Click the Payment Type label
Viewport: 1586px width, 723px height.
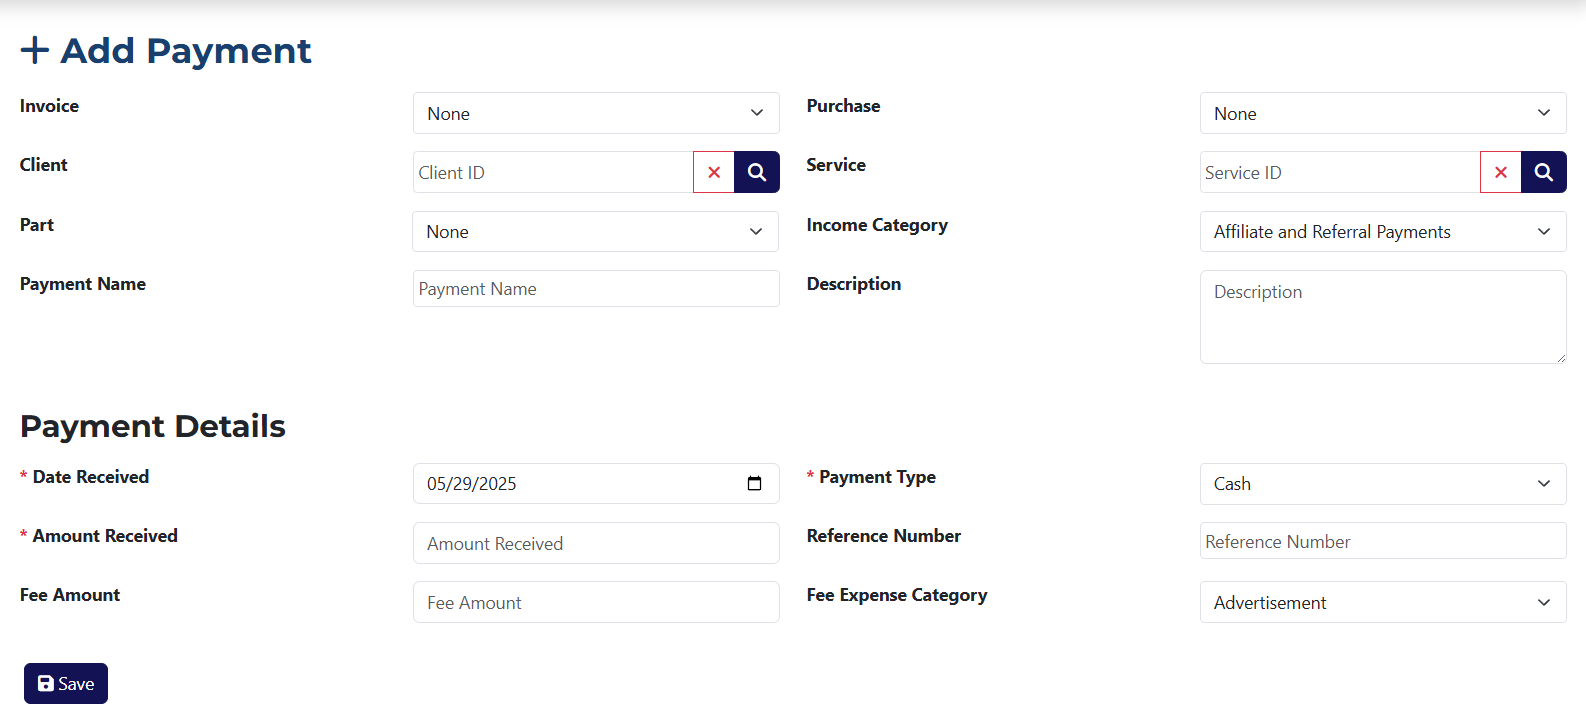coord(877,477)
